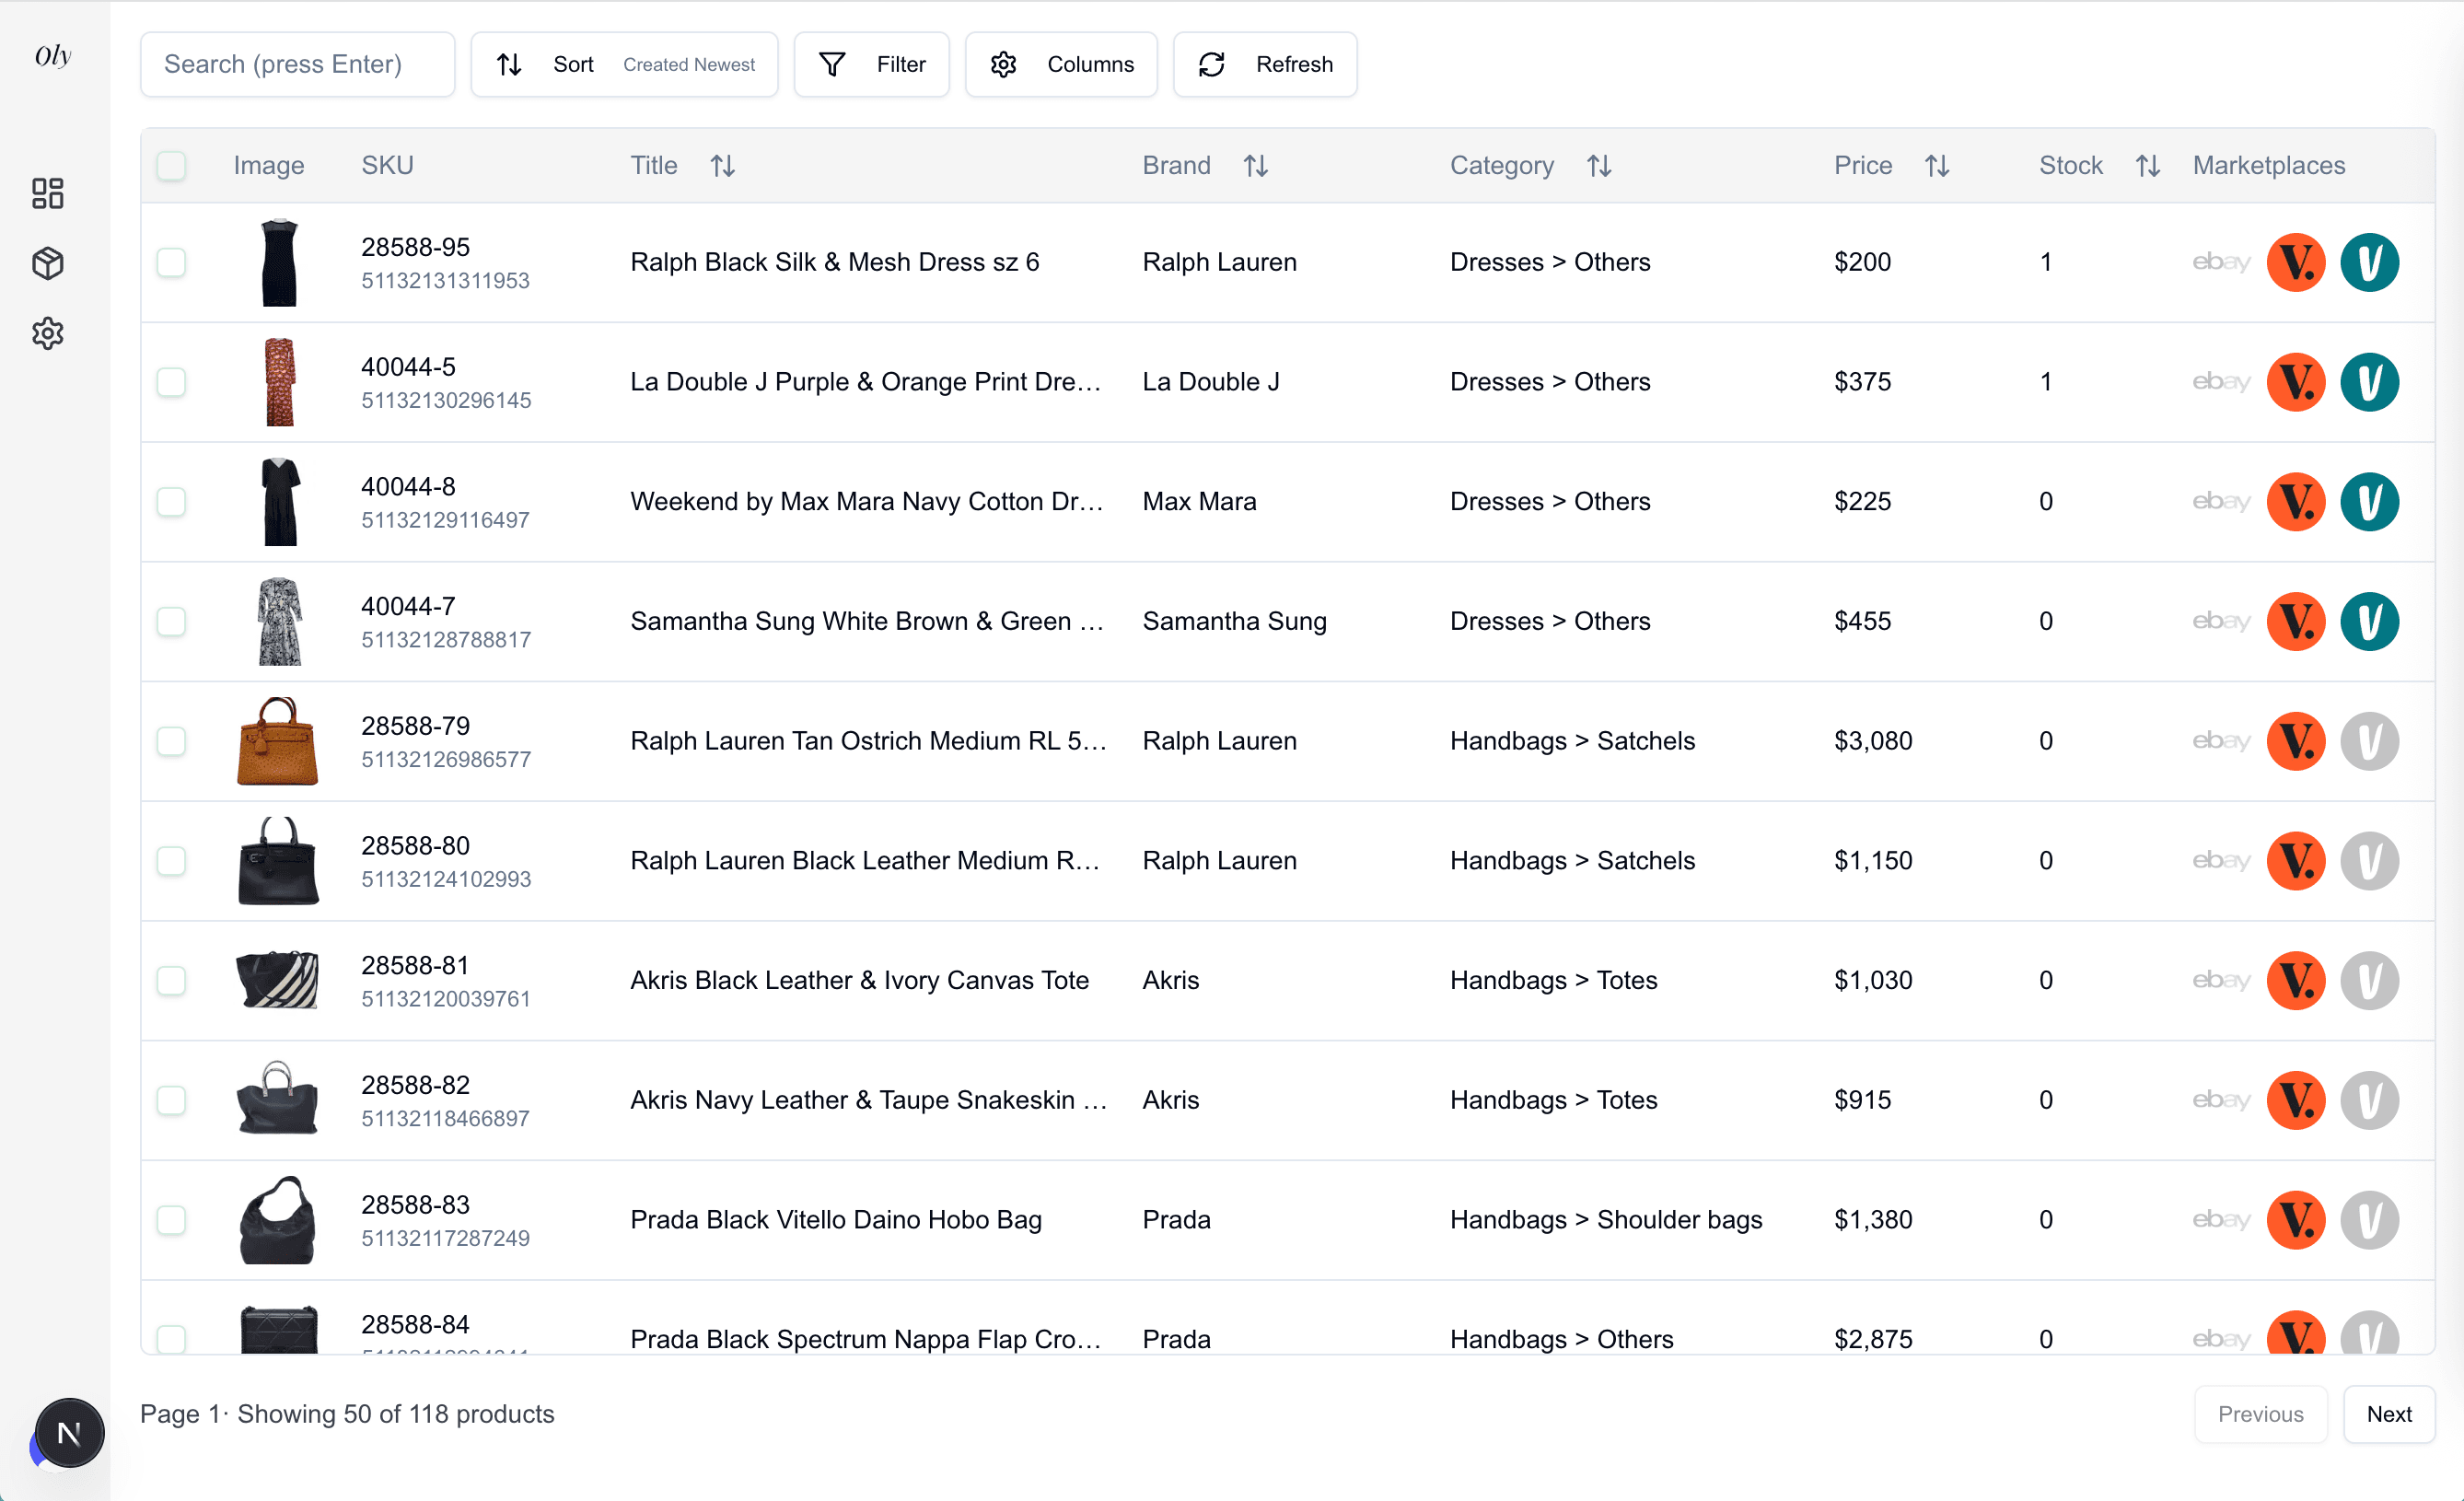Open the N user avatar

(x=69, y=1433)
